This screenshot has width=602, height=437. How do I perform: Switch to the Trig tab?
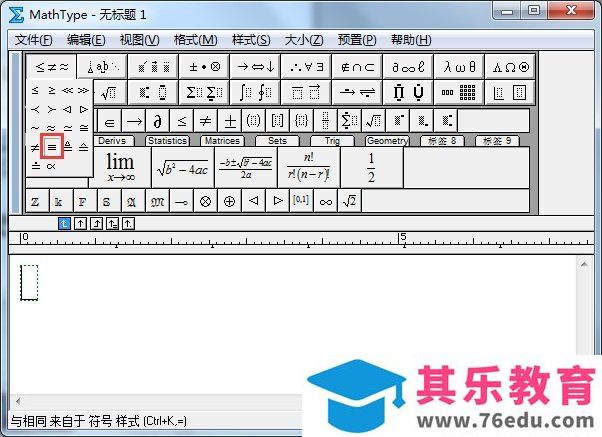pos(332,141)
